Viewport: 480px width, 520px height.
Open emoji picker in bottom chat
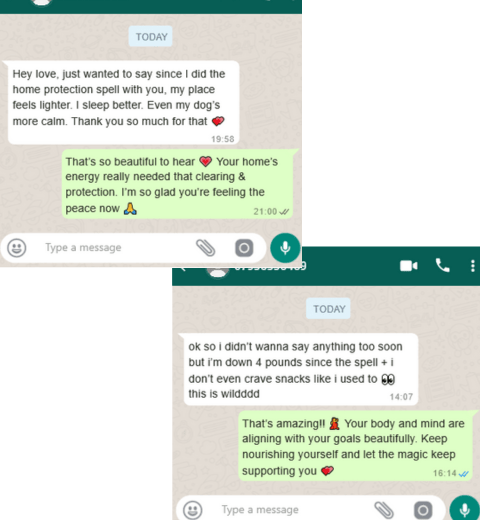click(193, 510)
